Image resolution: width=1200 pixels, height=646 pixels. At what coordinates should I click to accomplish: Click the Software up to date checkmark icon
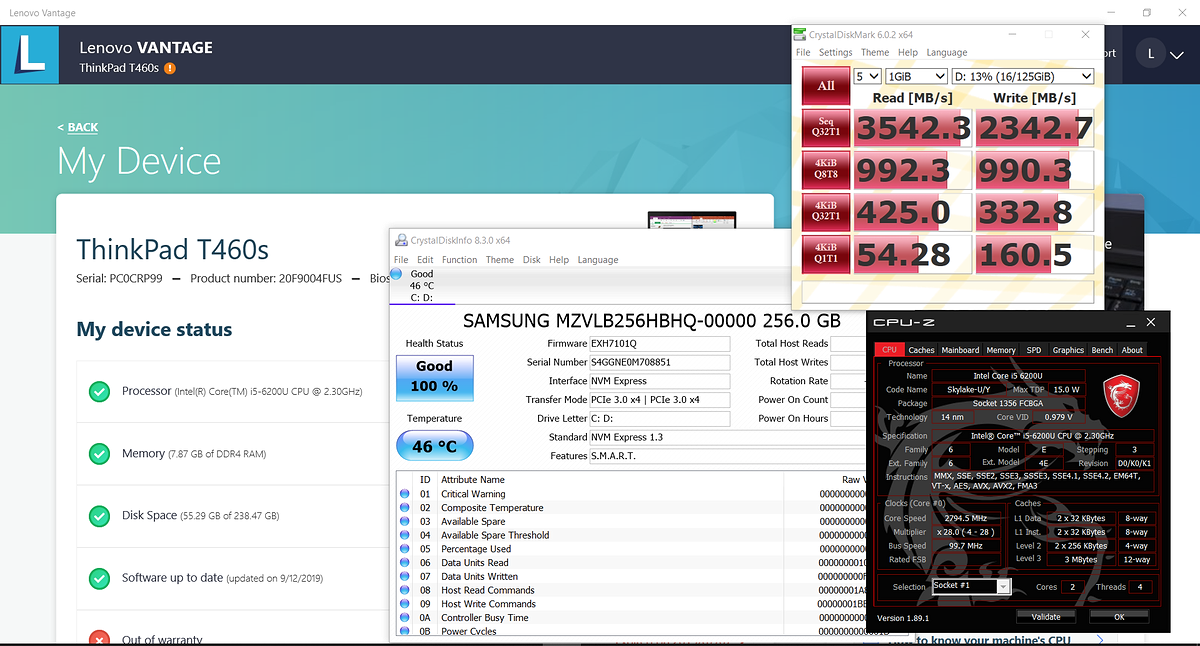click(x=99, y=578)
